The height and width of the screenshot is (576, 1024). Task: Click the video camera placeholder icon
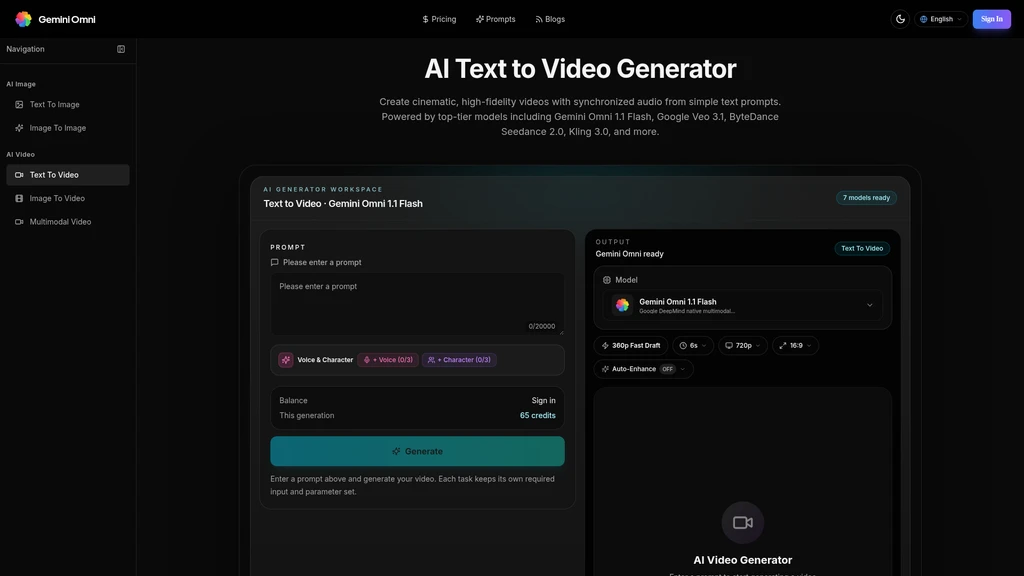coord(743,522)
